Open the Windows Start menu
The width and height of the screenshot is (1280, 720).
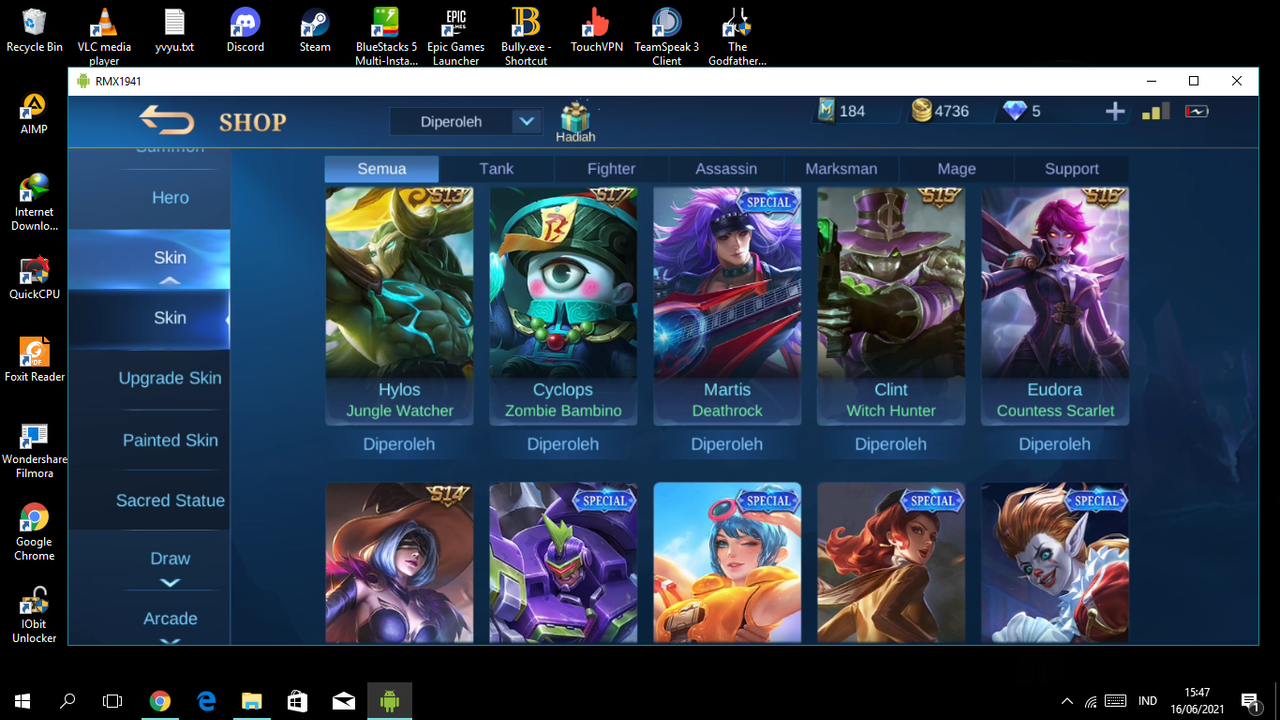tap(22, 701)
